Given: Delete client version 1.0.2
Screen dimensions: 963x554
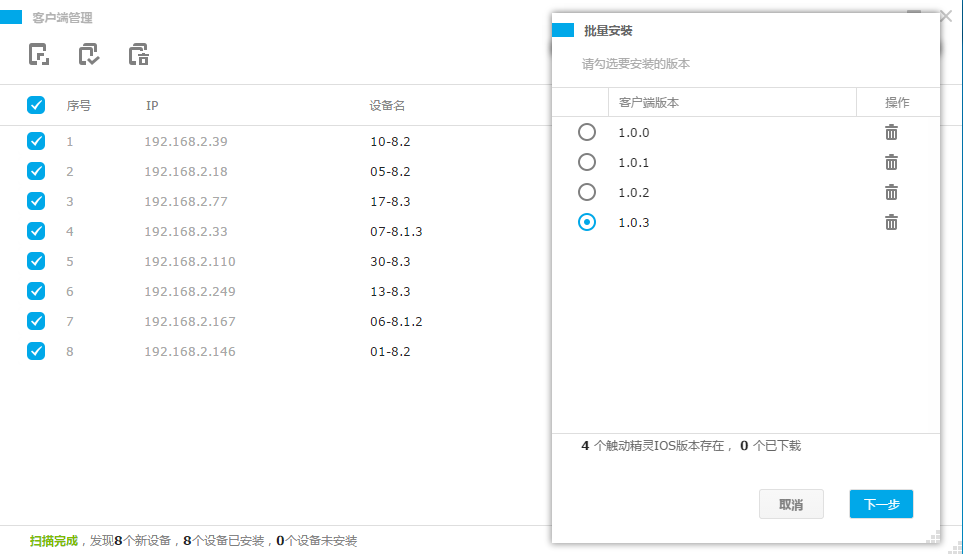Looking at the screenshot, I should [x=891, y=192].
